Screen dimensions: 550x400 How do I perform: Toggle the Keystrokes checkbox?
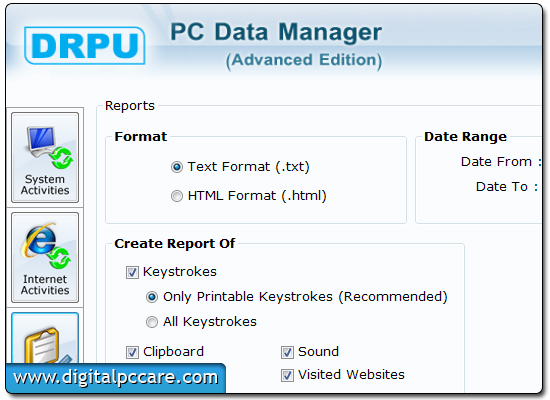tap(132, 272)
